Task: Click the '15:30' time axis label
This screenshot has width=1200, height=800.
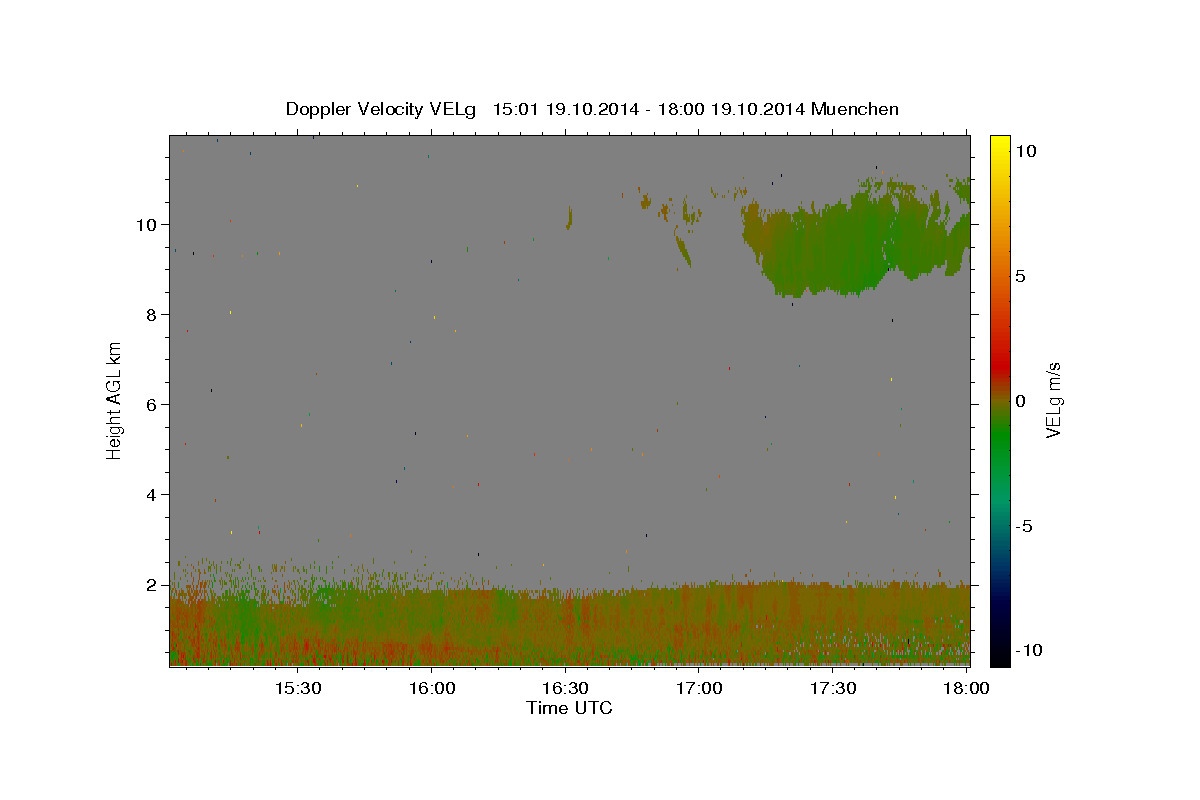Action: [298, 688]
